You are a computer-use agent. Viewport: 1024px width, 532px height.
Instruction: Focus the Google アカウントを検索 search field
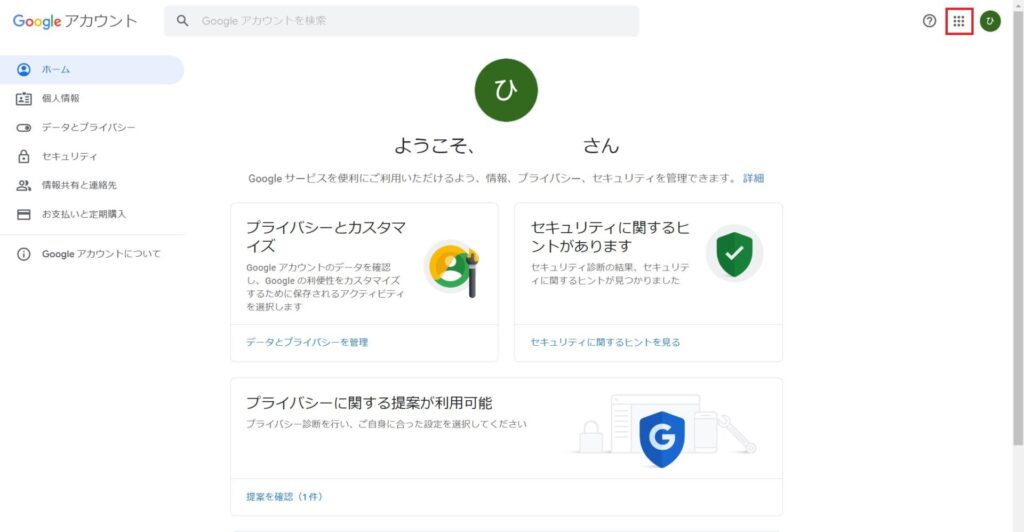click(x=410, y=21)
